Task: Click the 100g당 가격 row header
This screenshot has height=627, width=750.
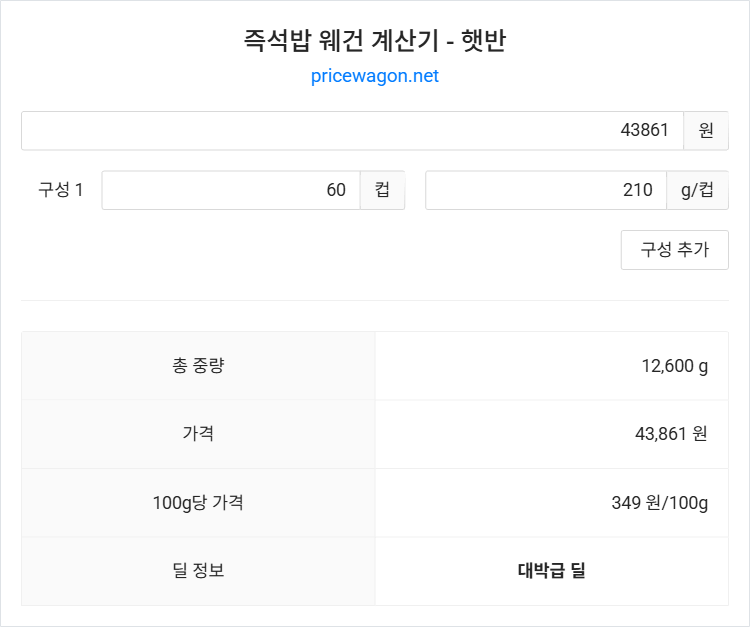Action: click(x=198, y=503)
